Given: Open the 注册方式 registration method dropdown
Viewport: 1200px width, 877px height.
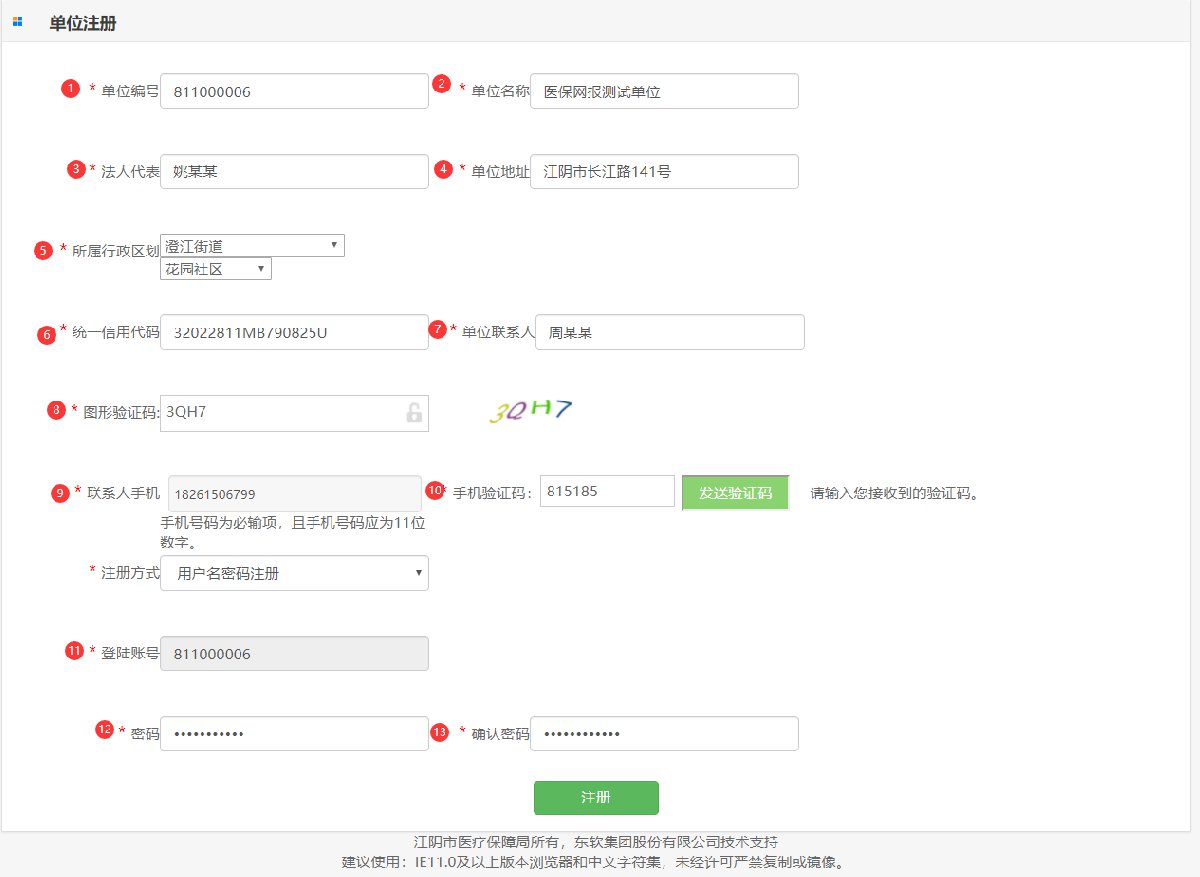Looking at the screenshot, I should coord(294,573).
